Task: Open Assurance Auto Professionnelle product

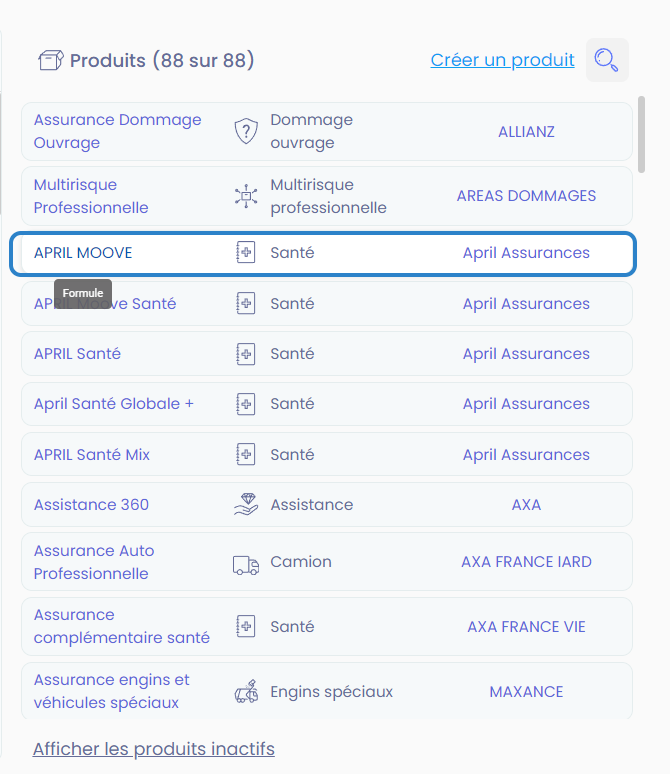Action: click(x=94, y=562)
